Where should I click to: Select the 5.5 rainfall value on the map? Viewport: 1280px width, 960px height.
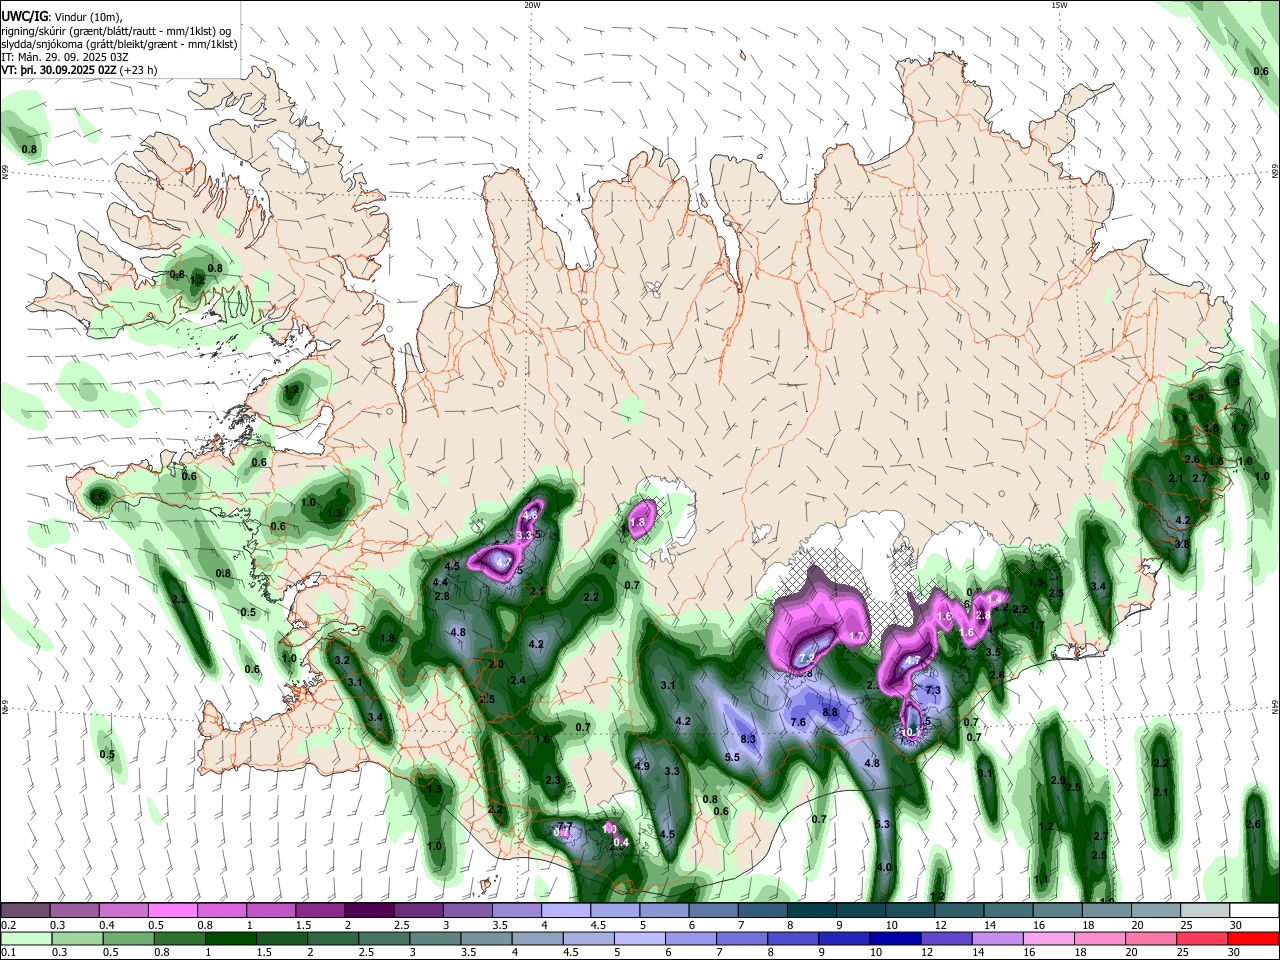coord(732,757)
